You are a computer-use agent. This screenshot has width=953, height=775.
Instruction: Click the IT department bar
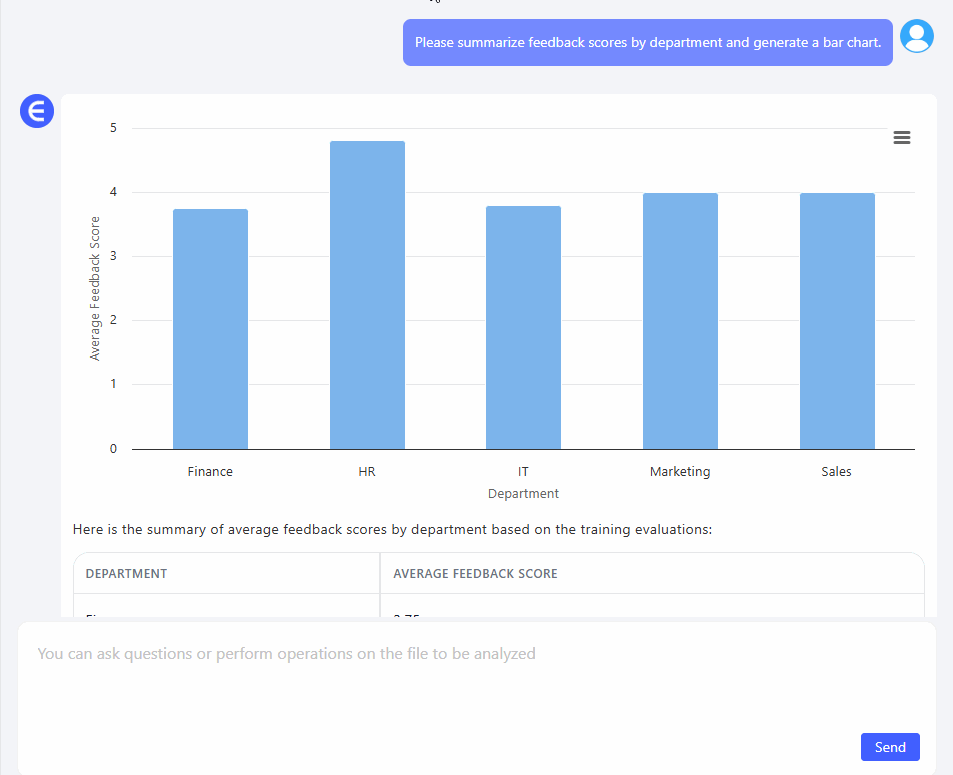[523, 327]
